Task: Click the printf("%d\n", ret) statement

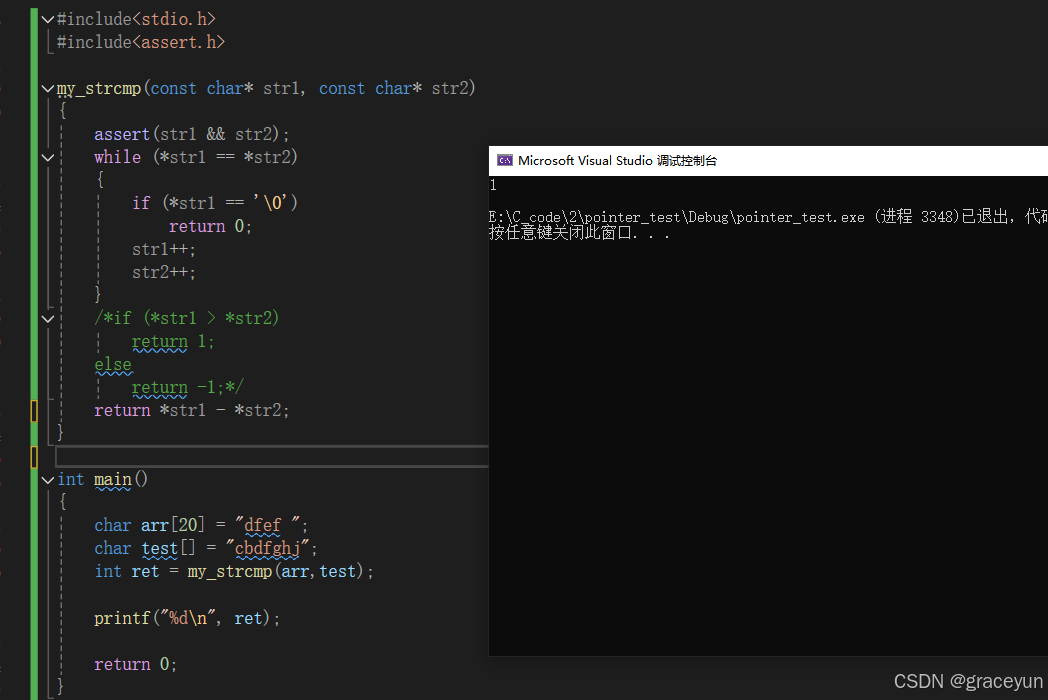Action: coord(186,618)
